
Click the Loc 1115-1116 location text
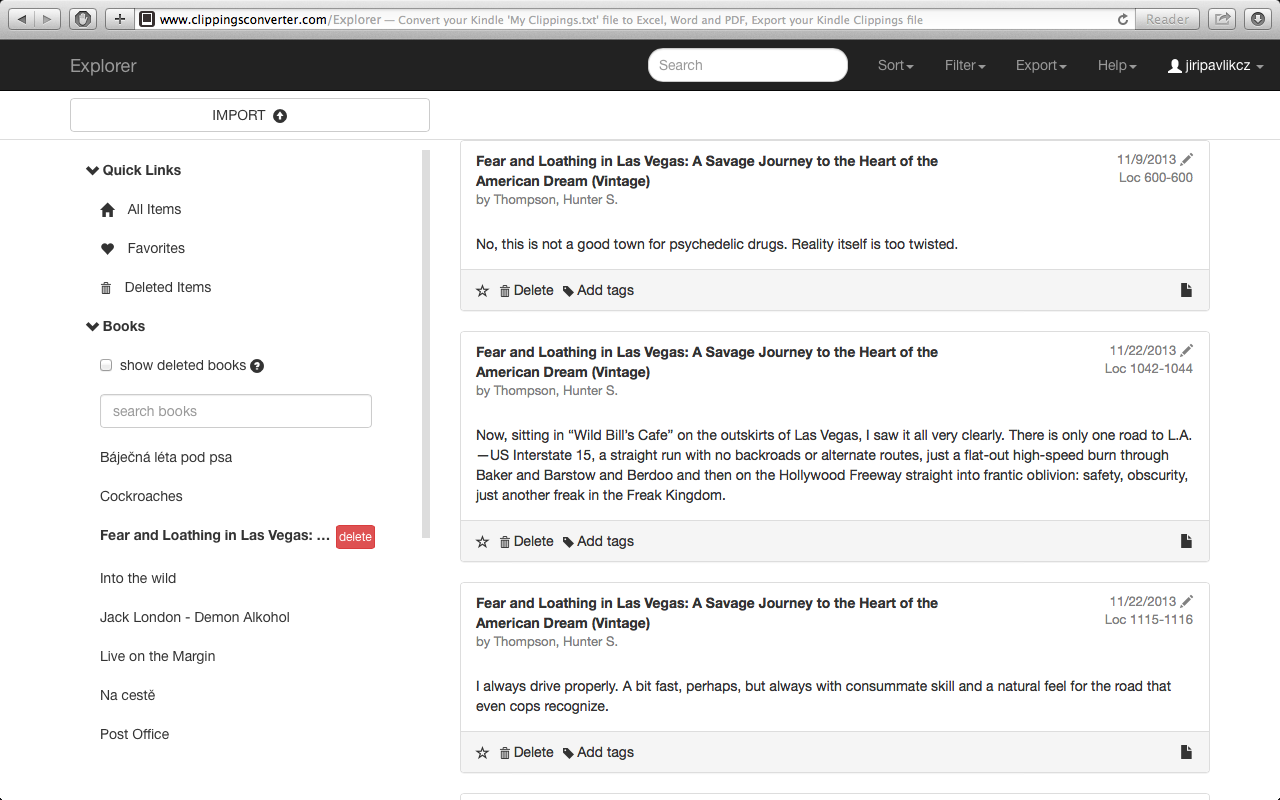1149,620
